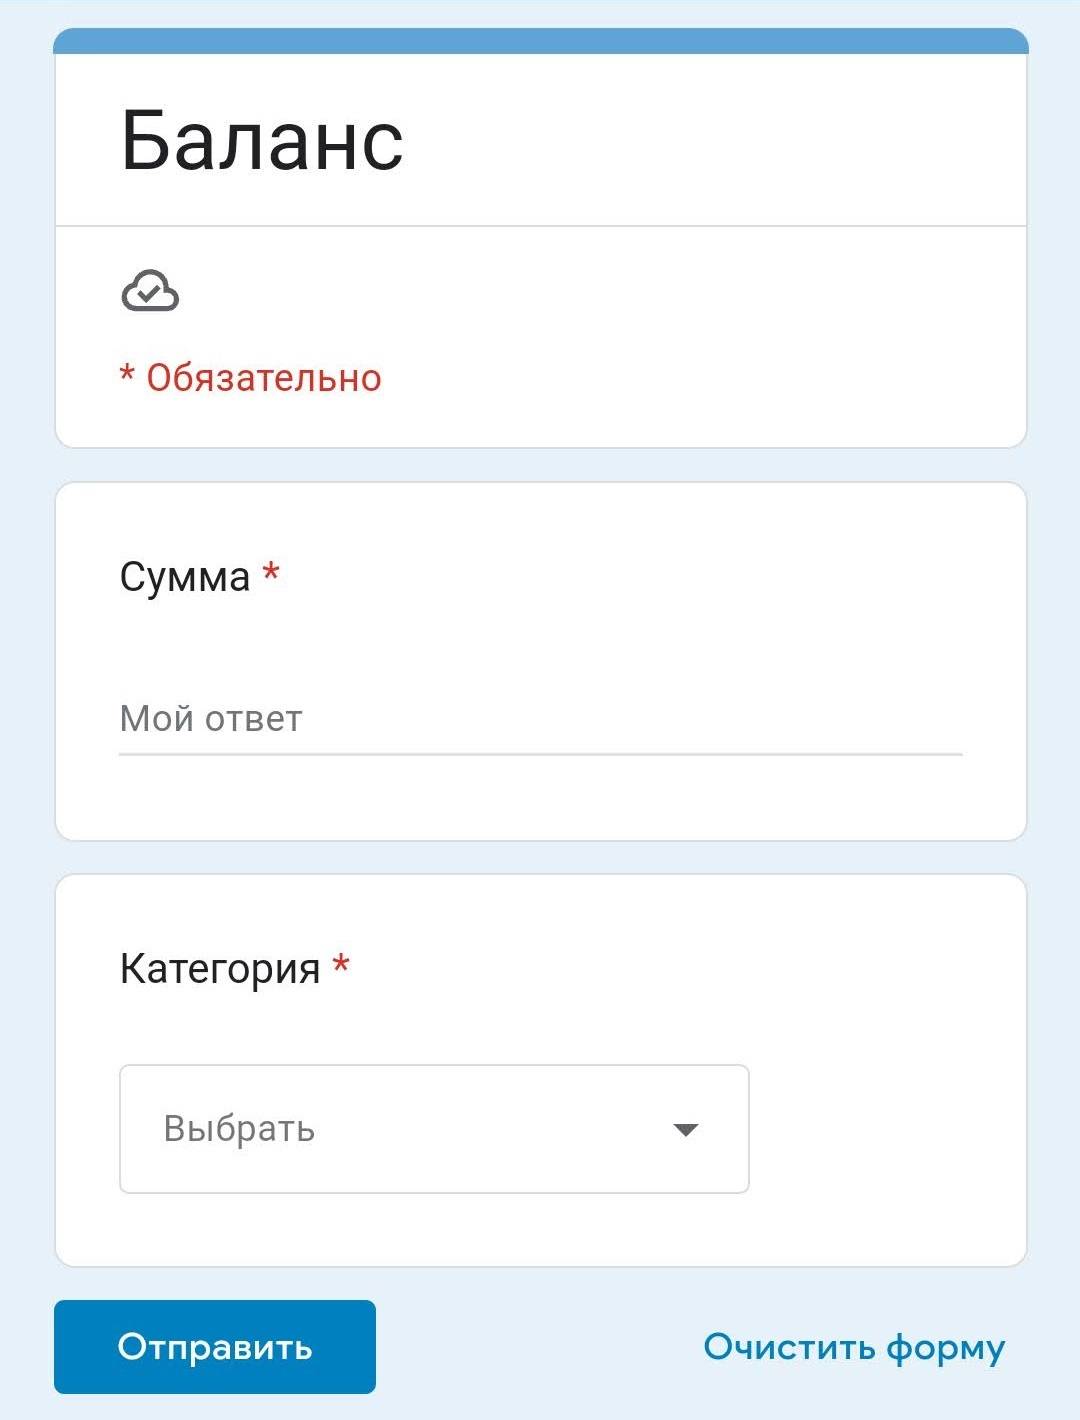Clear the form via Очистить форму
Screen dimensions: 1080x1420
click(854, 1347)
